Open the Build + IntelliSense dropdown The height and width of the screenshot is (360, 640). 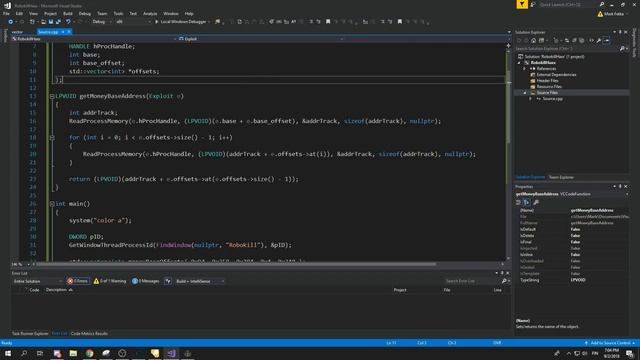coord(200,281)
